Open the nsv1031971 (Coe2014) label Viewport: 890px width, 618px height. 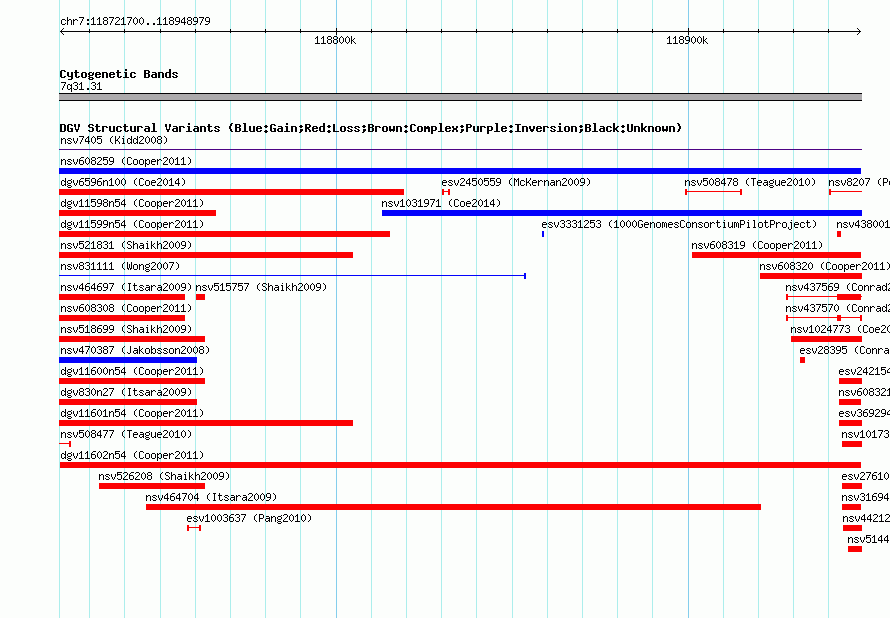click(441, 203)
